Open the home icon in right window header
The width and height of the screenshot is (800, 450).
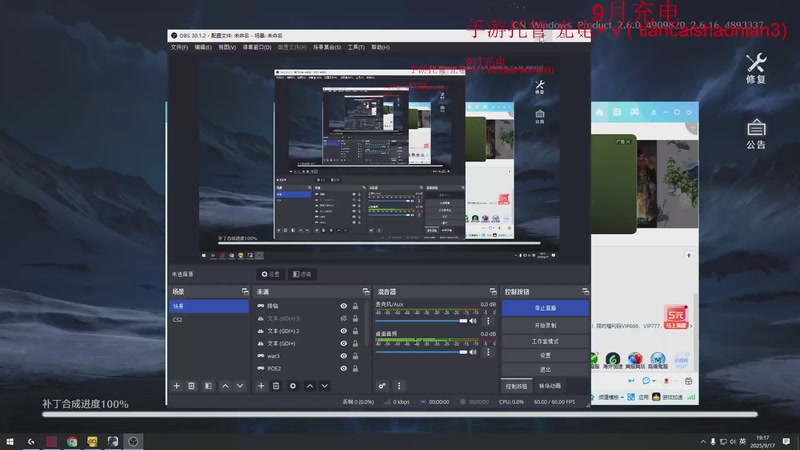(599, 112)
